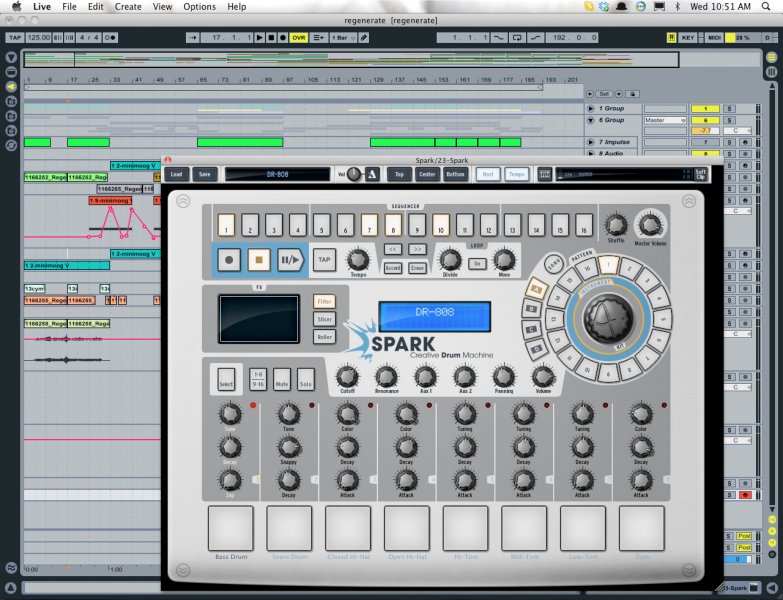Toggle the Host sync button in Spark

pos(488,174)
